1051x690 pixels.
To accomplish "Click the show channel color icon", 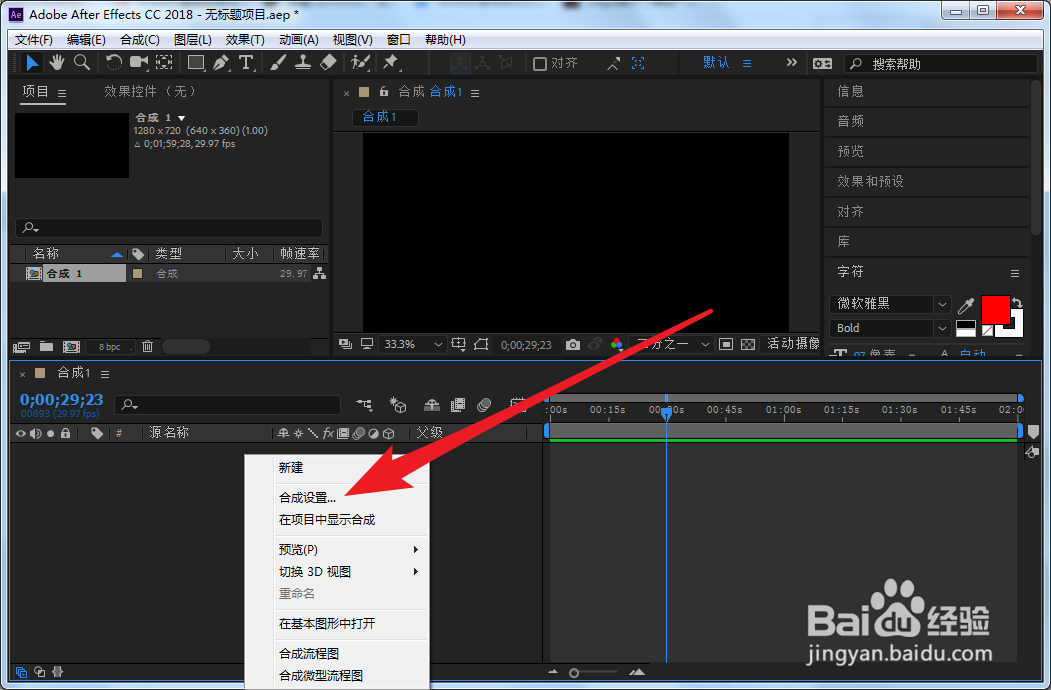I will click(617, 345).
